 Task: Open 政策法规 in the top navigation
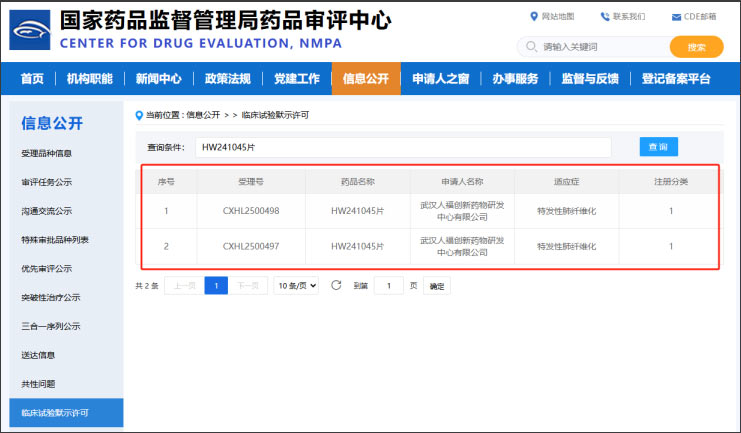[227, 79]
